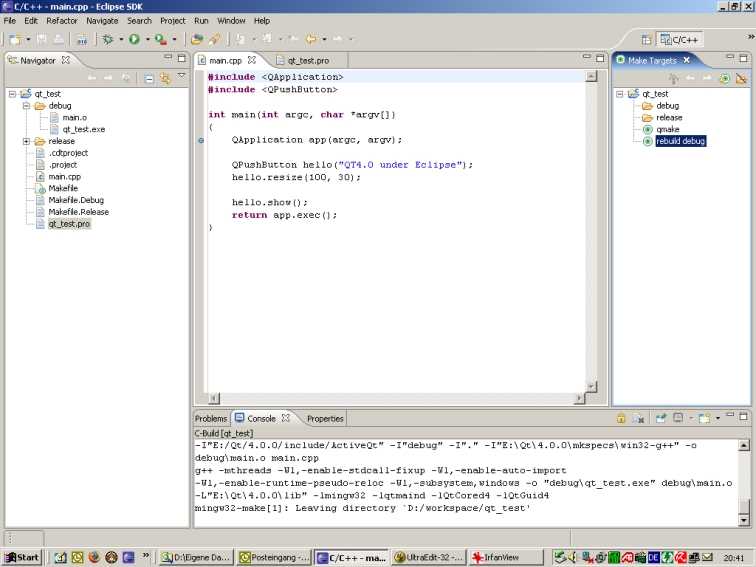Close the Navigator view tab
756x567 pixels.
click(66, 60)
